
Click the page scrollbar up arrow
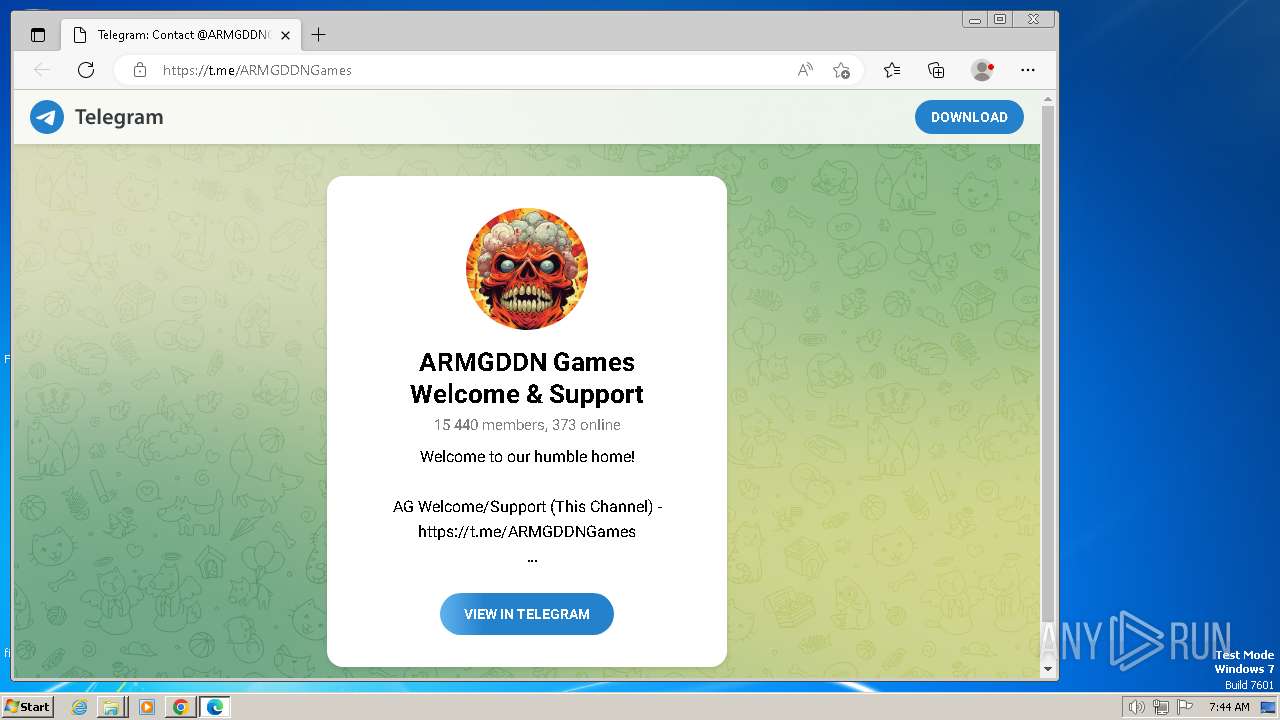tap(1048, 99)
